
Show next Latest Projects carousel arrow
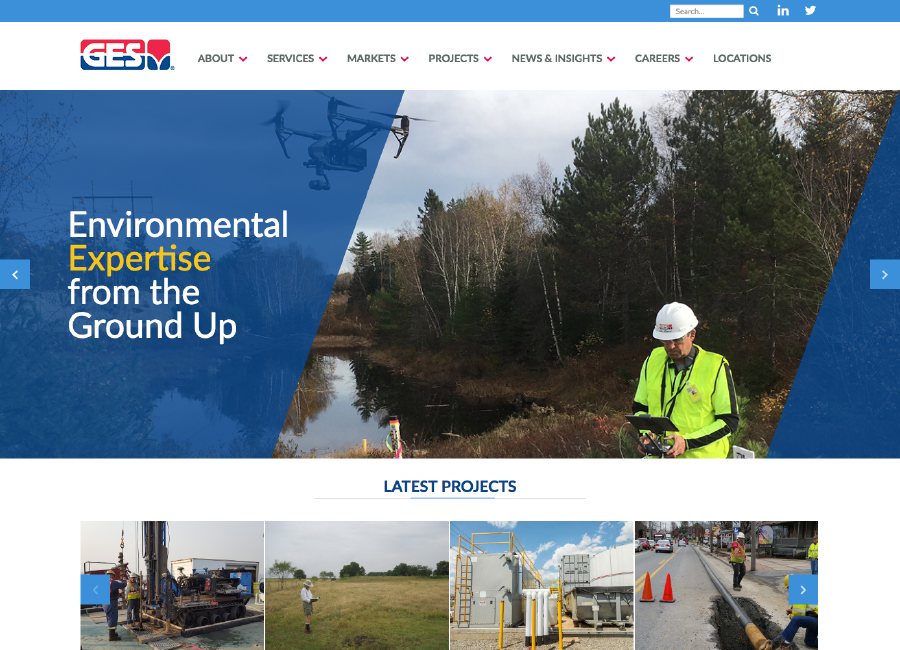pos(803,590)
